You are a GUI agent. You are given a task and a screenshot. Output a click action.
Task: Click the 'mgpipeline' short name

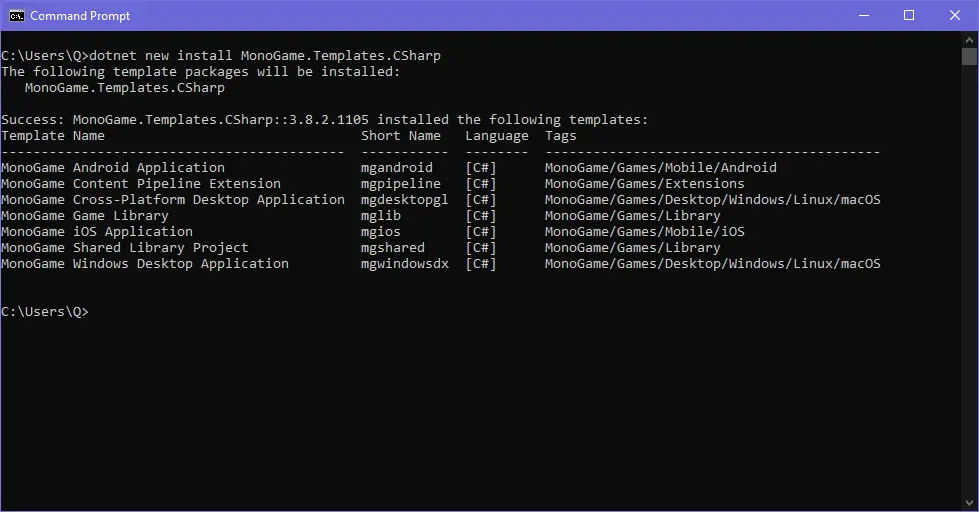pyautogui.click(x=401, y=184)
